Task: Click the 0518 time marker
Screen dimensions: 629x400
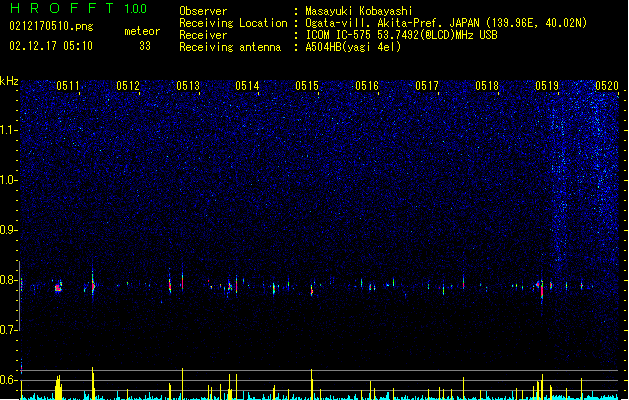Action: point(487,86)
